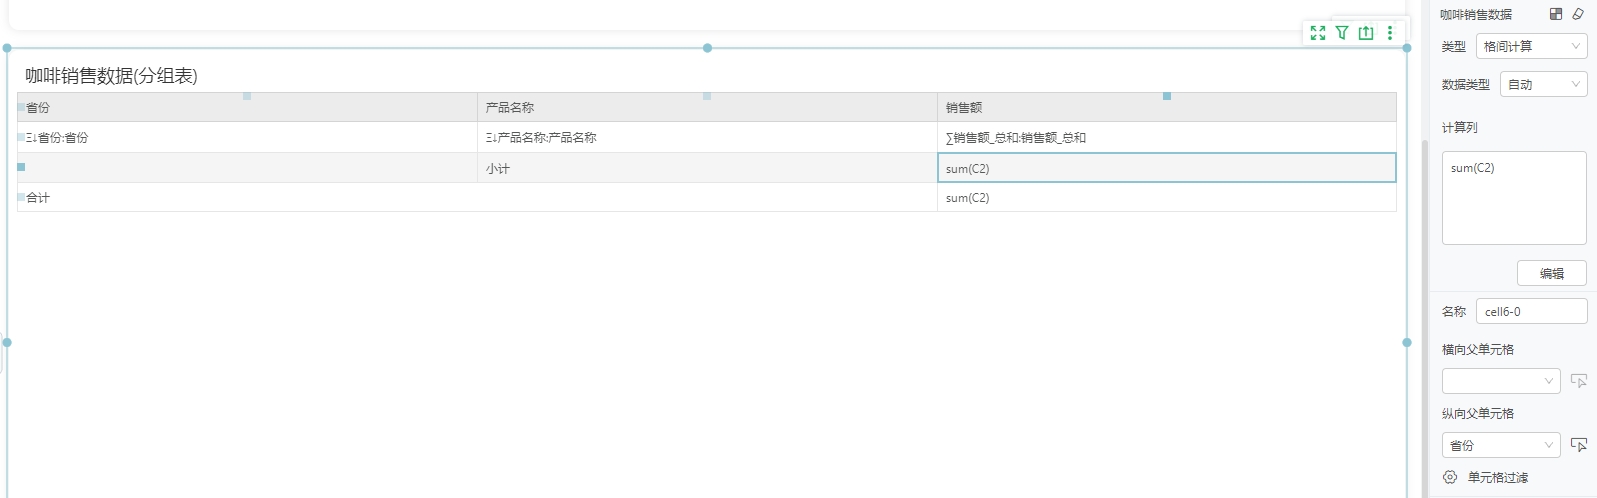This screenshot has height=498, width=1597.
Task: Click the 编辑 button
Action: pyautogui.click(x=1551, y=273)
